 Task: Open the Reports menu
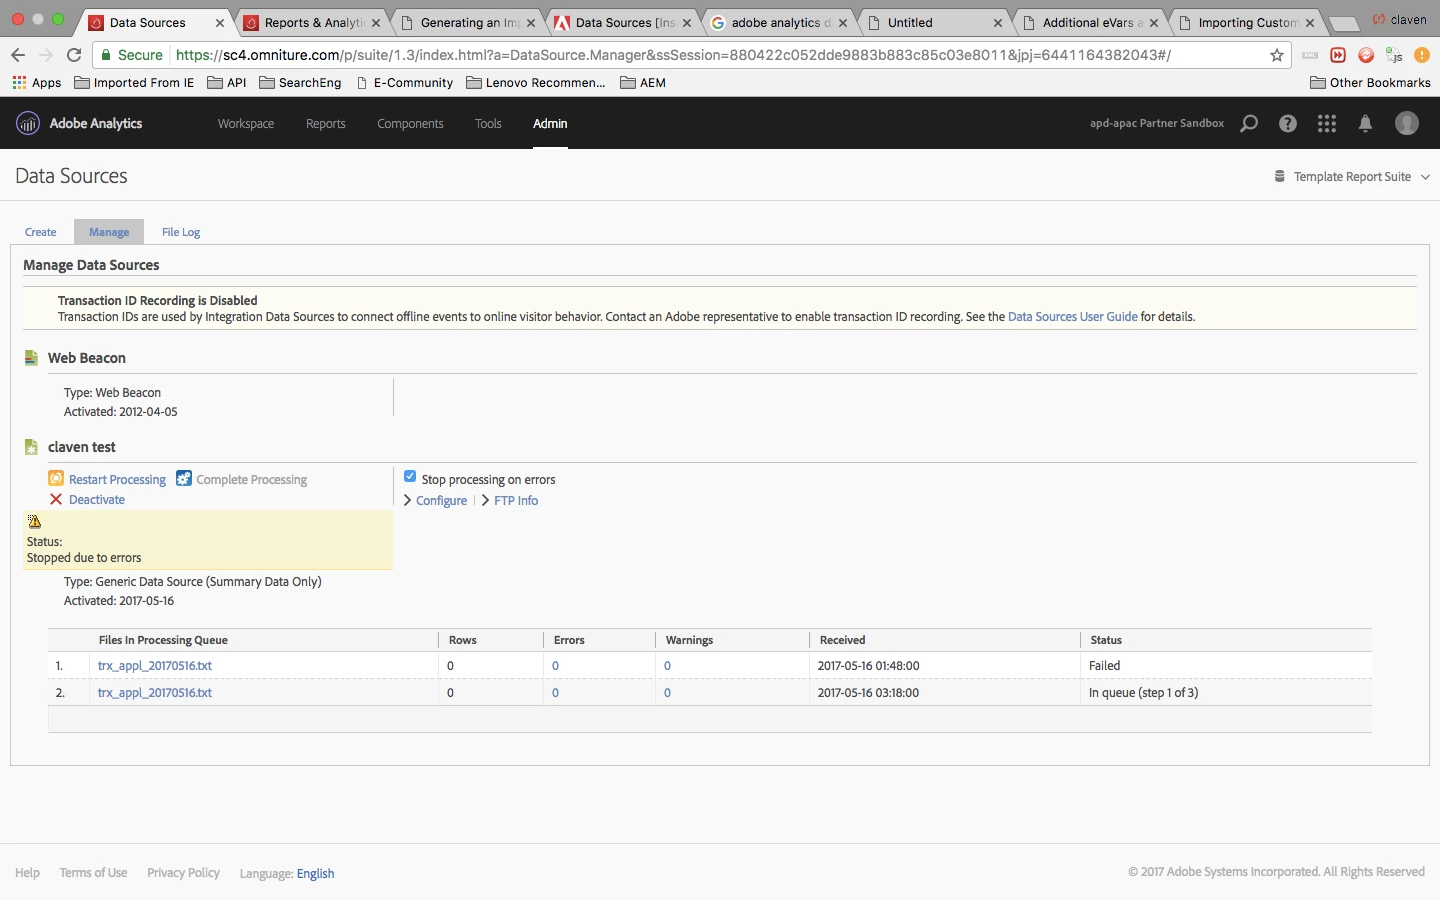[x=326, y=123]
